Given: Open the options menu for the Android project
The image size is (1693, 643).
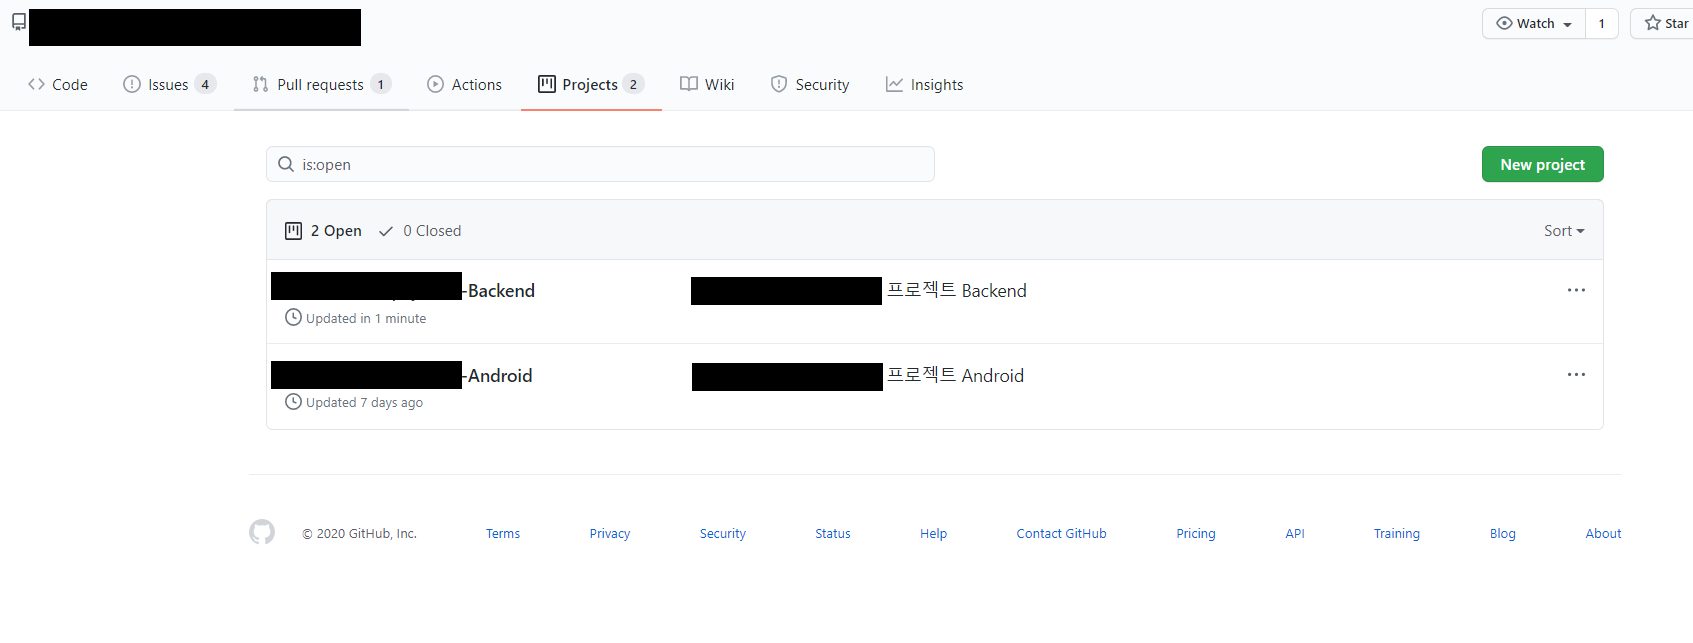Looking at the screenshot, I should pyautogui.click(x=1576, y=374).
